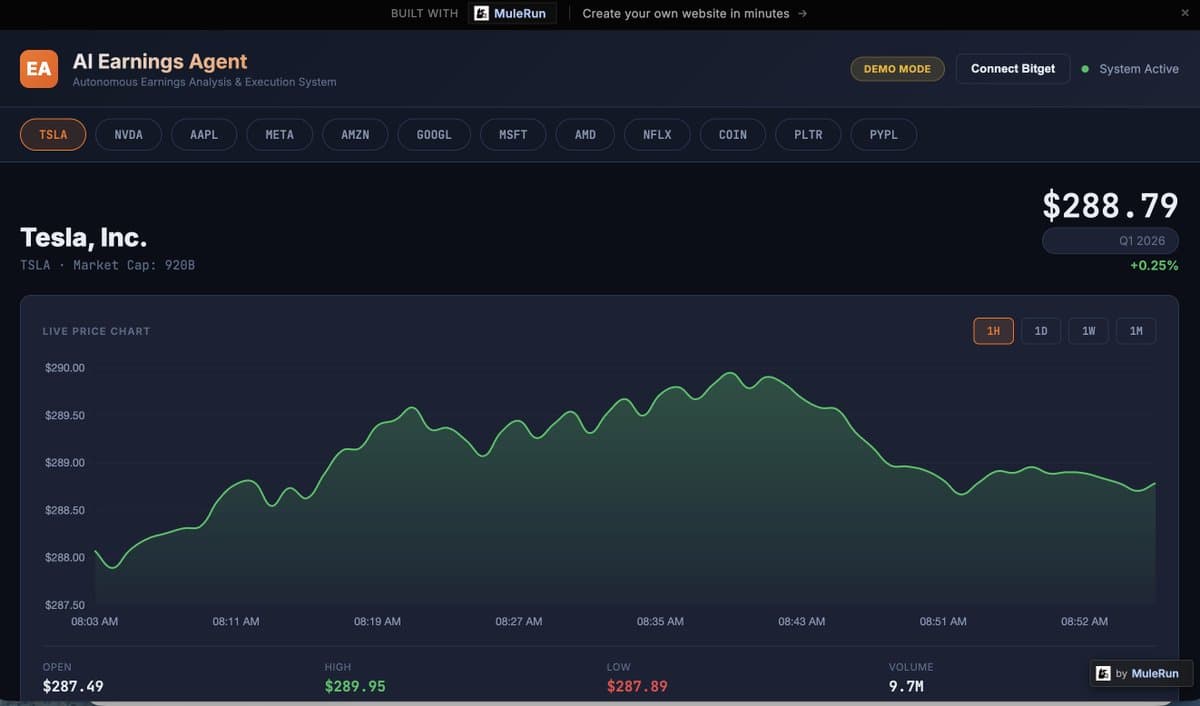Select the COIN ticker tab
This screenshot has width=1200, height=706.
(x=733, y=135)
